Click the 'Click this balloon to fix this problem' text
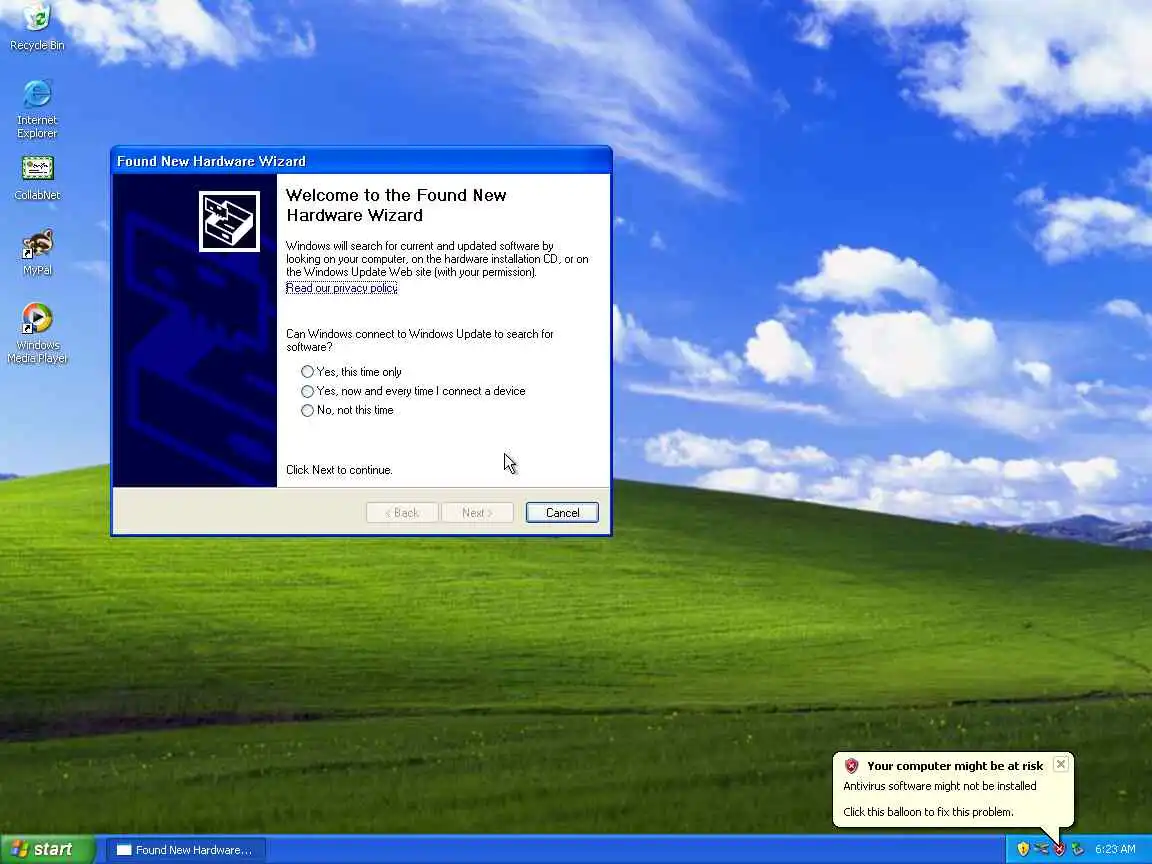This screenshot has width=1152, height=864. [929, 812]
